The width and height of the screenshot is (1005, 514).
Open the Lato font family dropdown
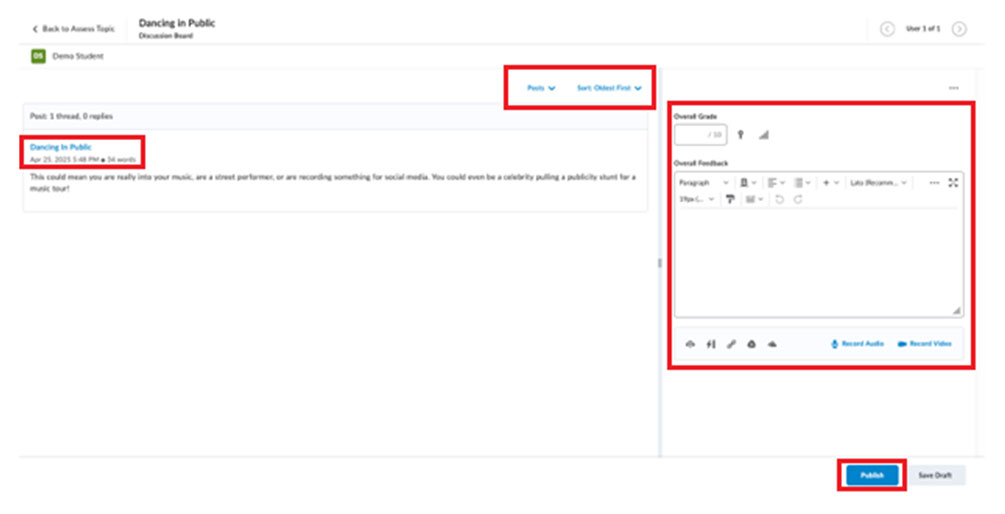tap(878, 183)
